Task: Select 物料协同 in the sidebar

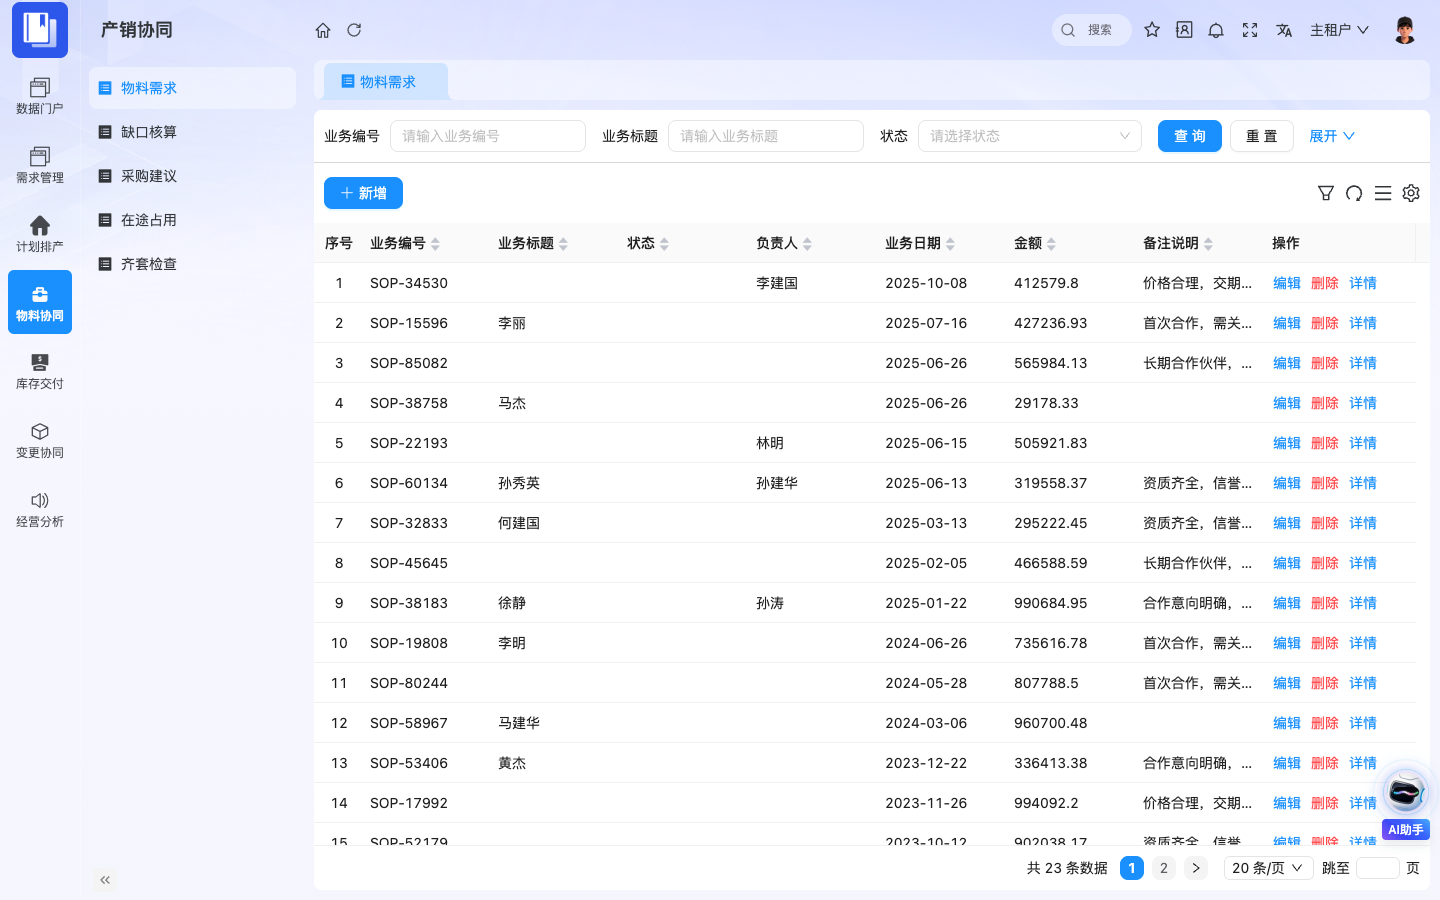Action: [x=40, y=302]
